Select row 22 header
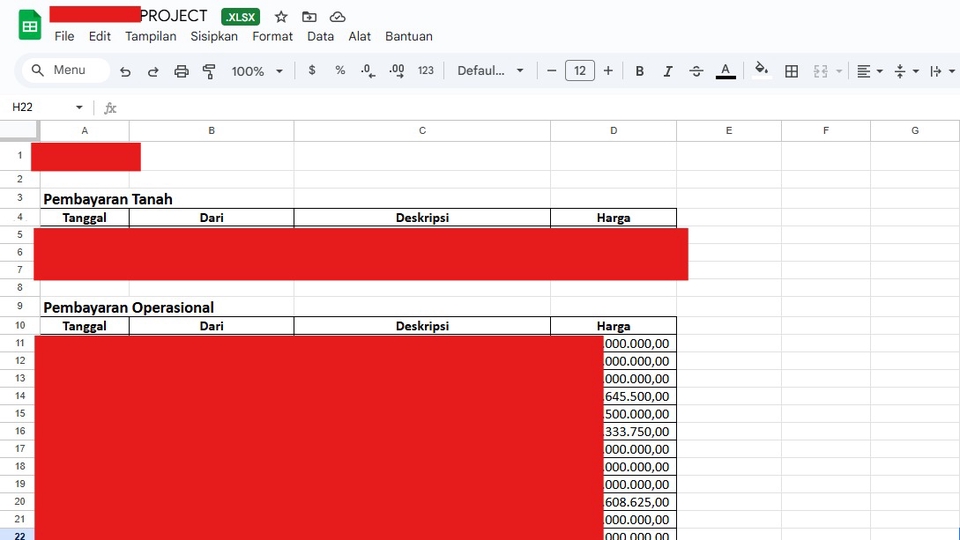The height and width of the screenshot is (540, 960). click(x=20, y=536)
